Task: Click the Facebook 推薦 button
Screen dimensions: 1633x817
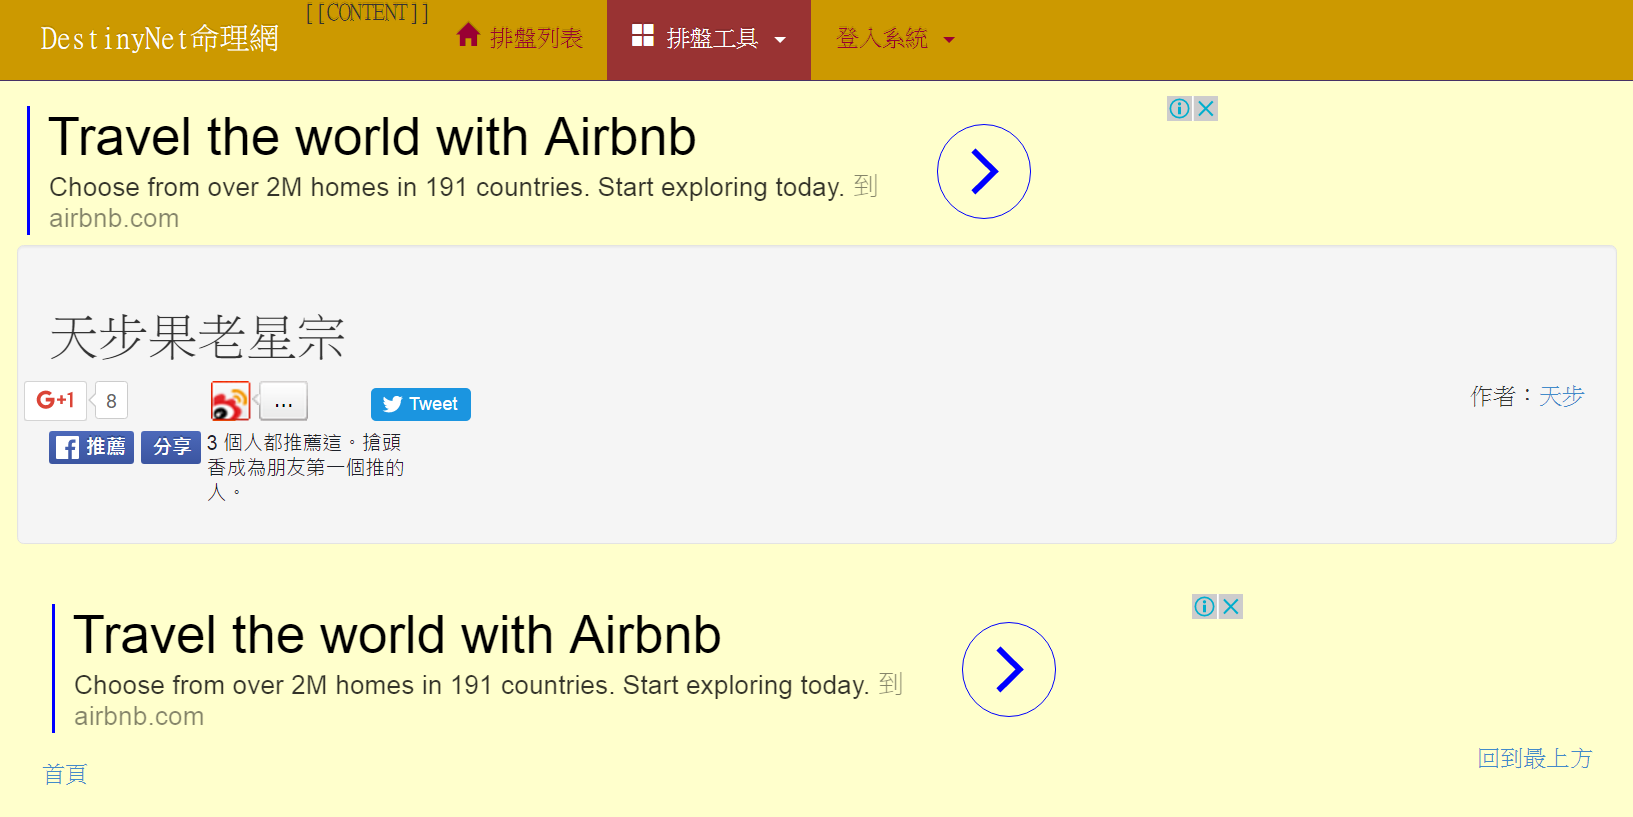Action: pos(91,447)
